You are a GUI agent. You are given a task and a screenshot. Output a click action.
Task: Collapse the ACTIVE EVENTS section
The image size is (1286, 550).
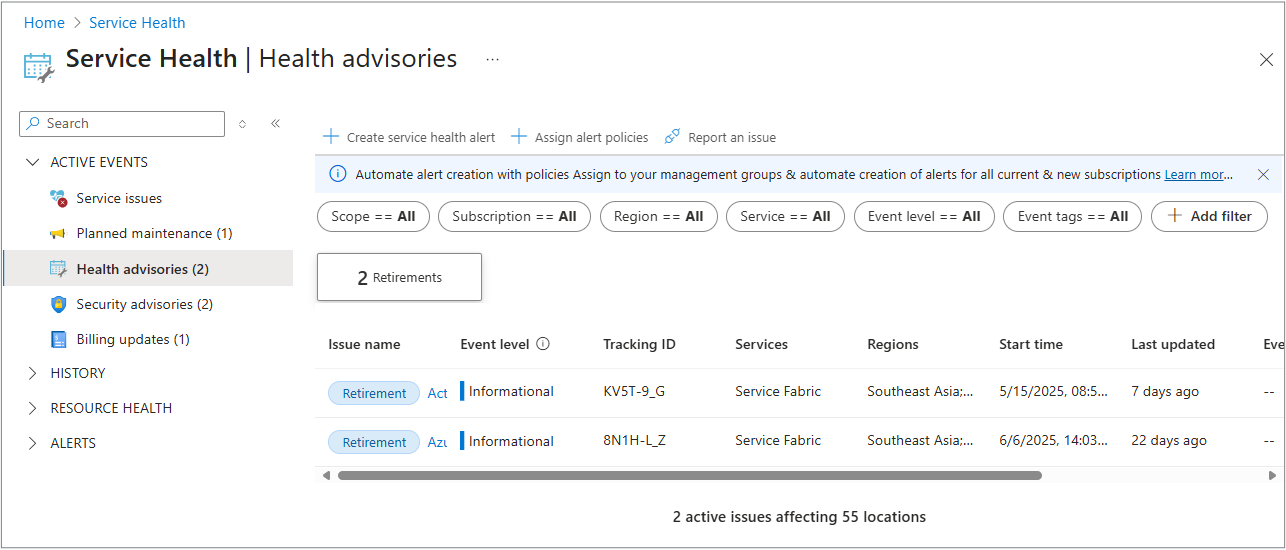pyautogui.click(x=32, y=162)
